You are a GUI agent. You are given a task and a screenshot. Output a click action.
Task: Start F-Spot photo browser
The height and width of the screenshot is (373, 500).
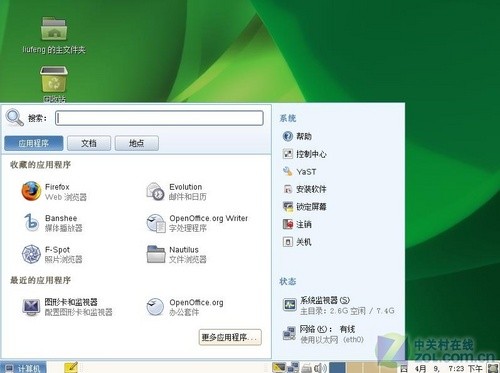coord(52,254)
